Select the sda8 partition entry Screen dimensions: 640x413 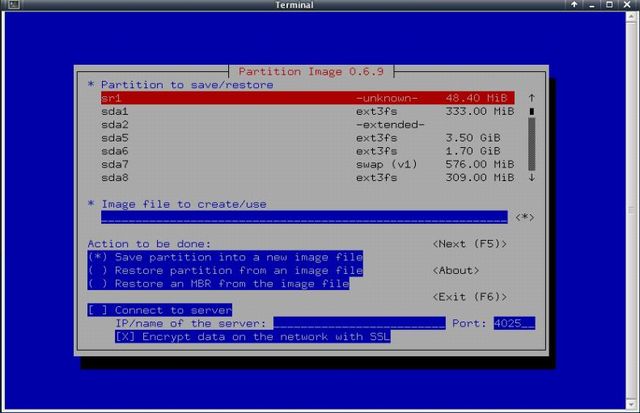307,178
